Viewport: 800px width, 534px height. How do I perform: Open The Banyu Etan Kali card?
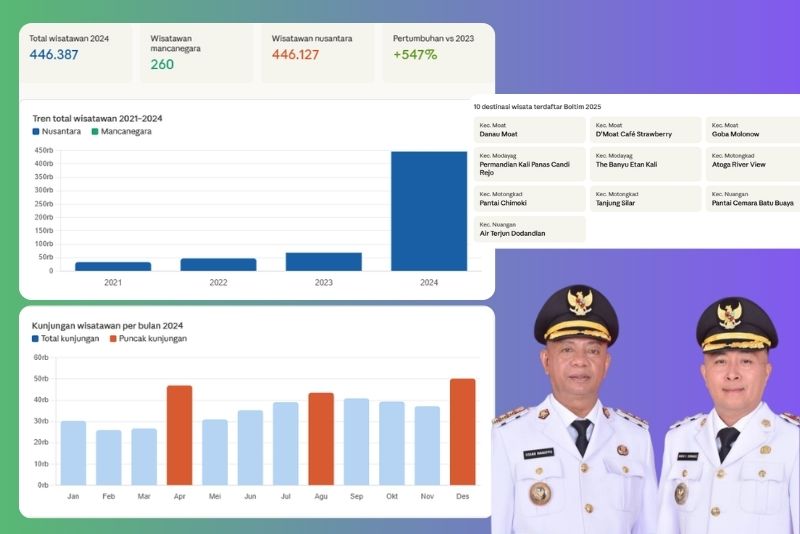point(645,161)
